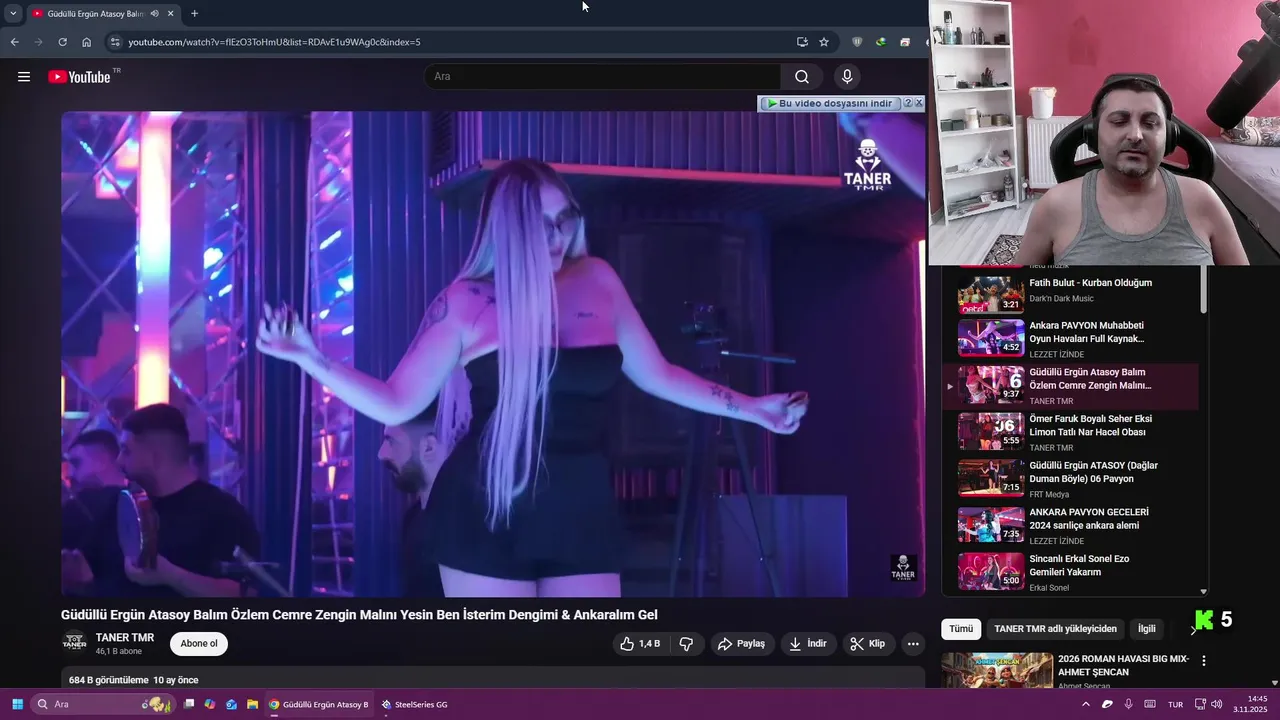Click the TANER TMR watermark in video corner
Viewport: 1280px width, 720px height.
(903, 568)
